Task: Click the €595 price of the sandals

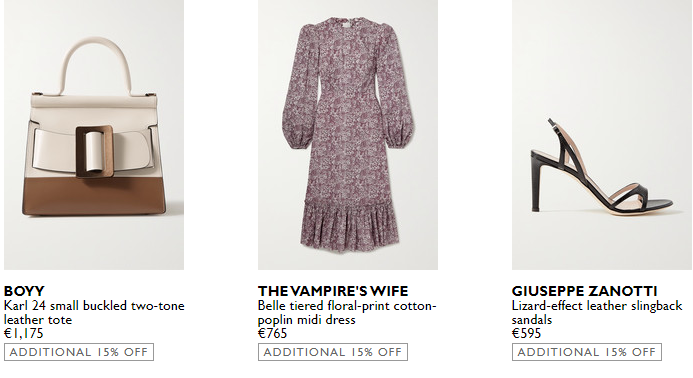Action: (x=526, y=333)
